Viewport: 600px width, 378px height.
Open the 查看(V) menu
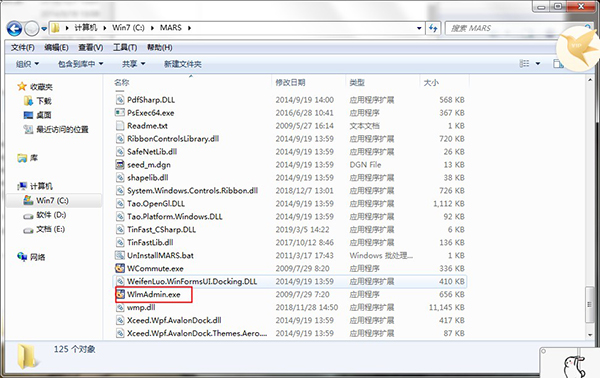tap(91, 47)
